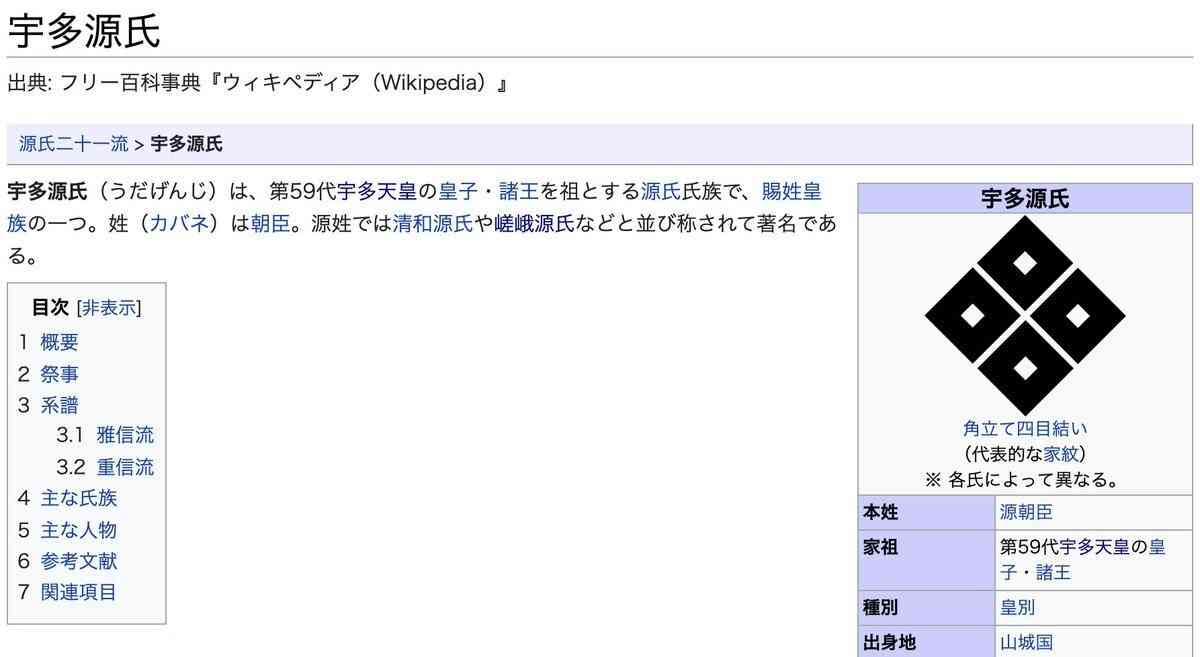1200x657 pixels.
Task: Open the 諸王 link in intro paragraph
Action: pos(518,192)
